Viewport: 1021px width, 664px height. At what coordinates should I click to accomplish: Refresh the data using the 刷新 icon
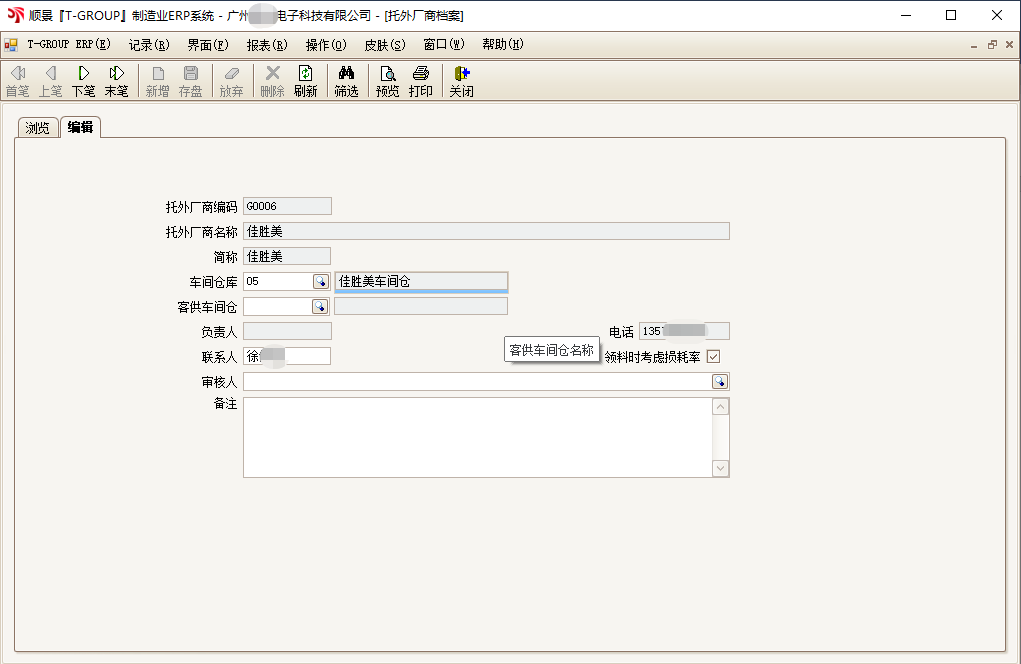(x=305, y=80)
